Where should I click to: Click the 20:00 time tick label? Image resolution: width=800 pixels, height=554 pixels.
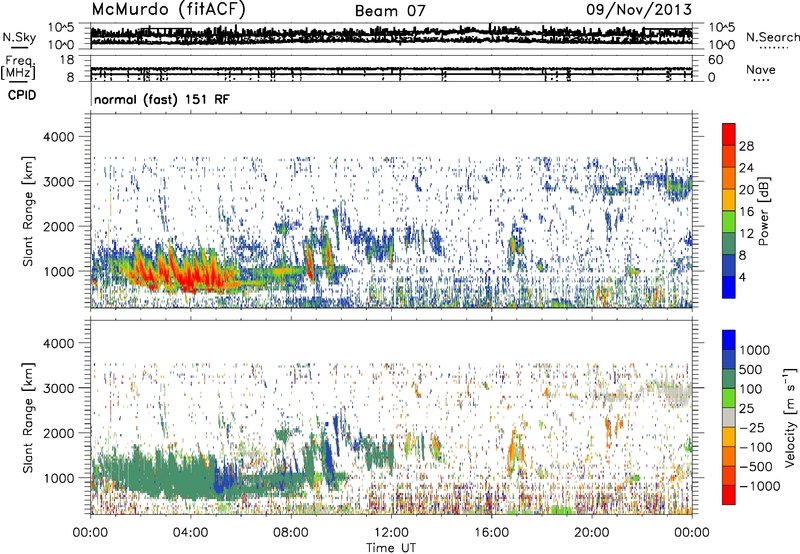tap(592, 533)
